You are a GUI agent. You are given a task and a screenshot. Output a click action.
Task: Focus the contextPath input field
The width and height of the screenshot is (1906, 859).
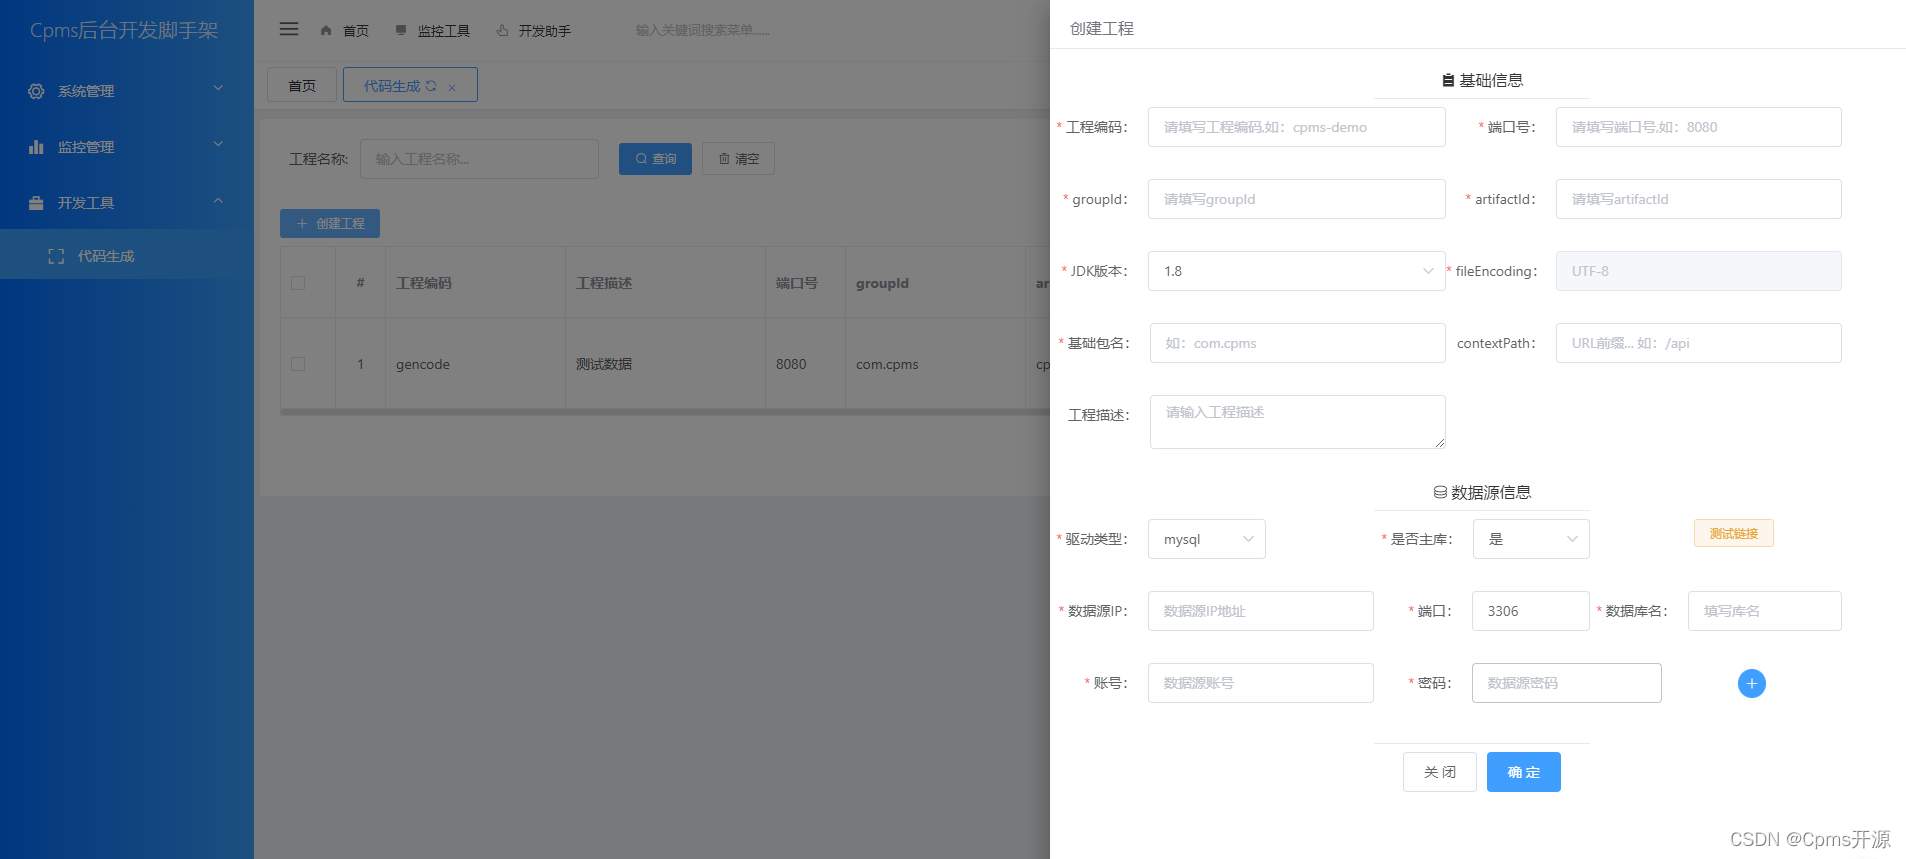[x=1698, y=343]
